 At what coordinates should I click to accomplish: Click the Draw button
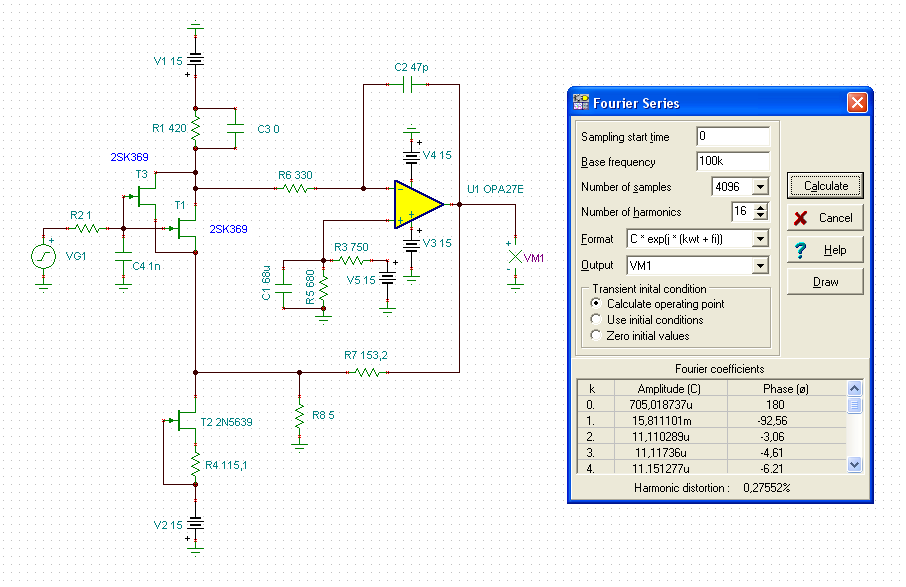[x=825, y=282]
